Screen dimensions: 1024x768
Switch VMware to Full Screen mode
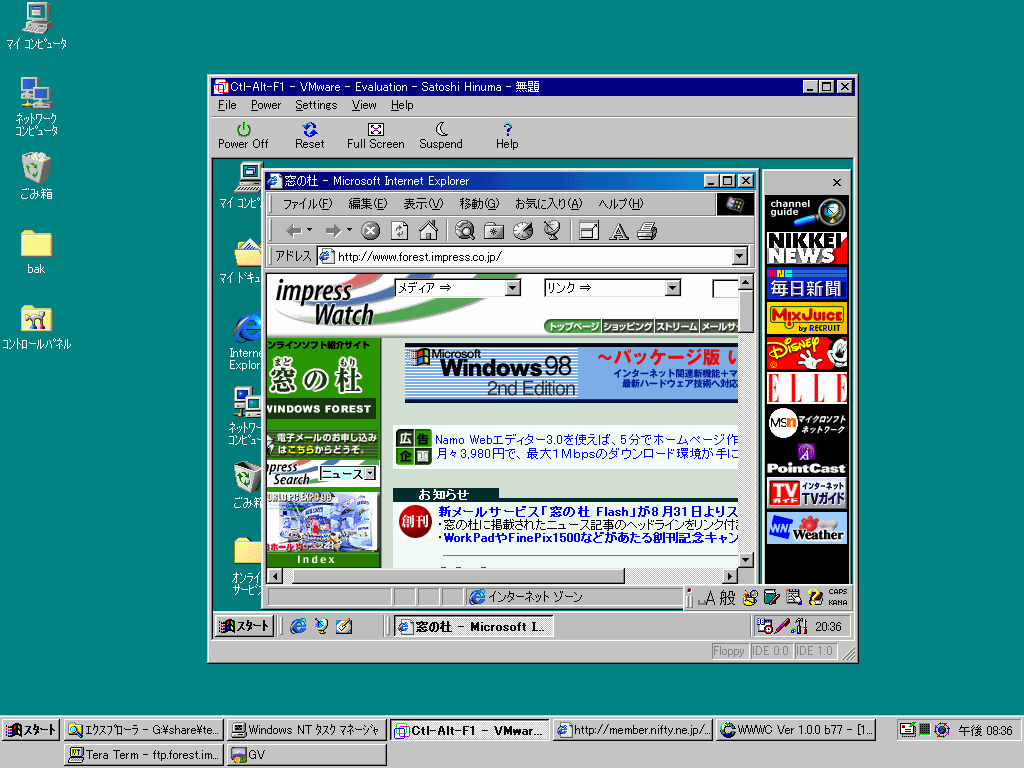coord(376,136)
